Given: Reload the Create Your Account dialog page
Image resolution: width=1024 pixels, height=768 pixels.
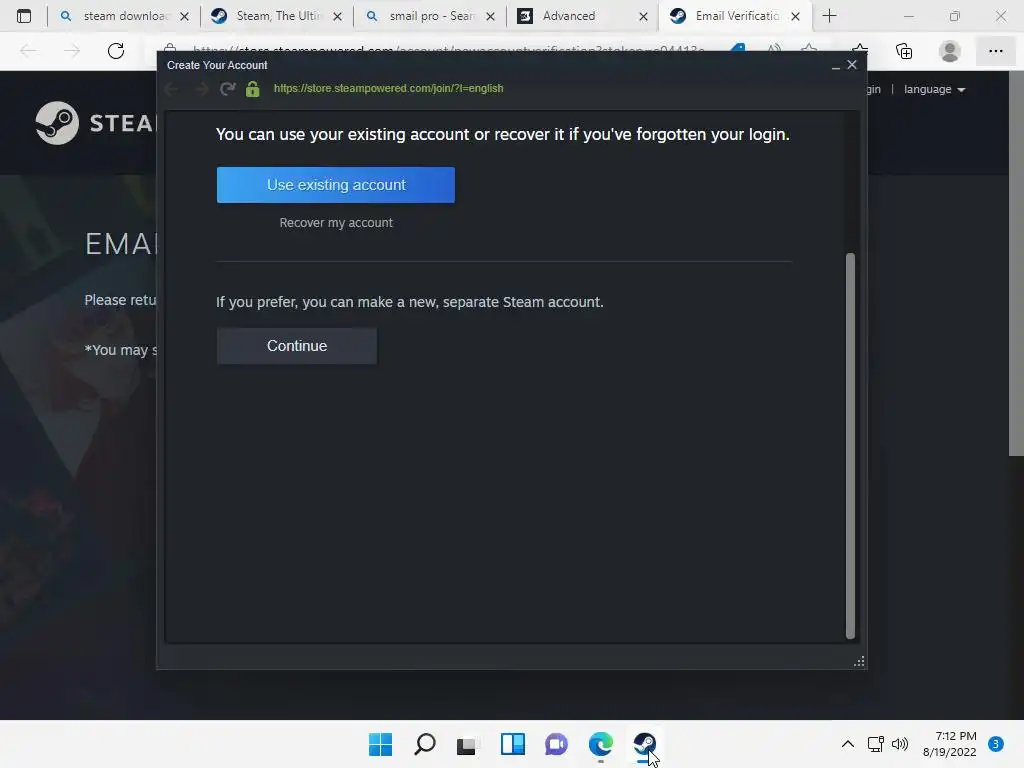Looking at the screenshot, I should click(227, 89).
